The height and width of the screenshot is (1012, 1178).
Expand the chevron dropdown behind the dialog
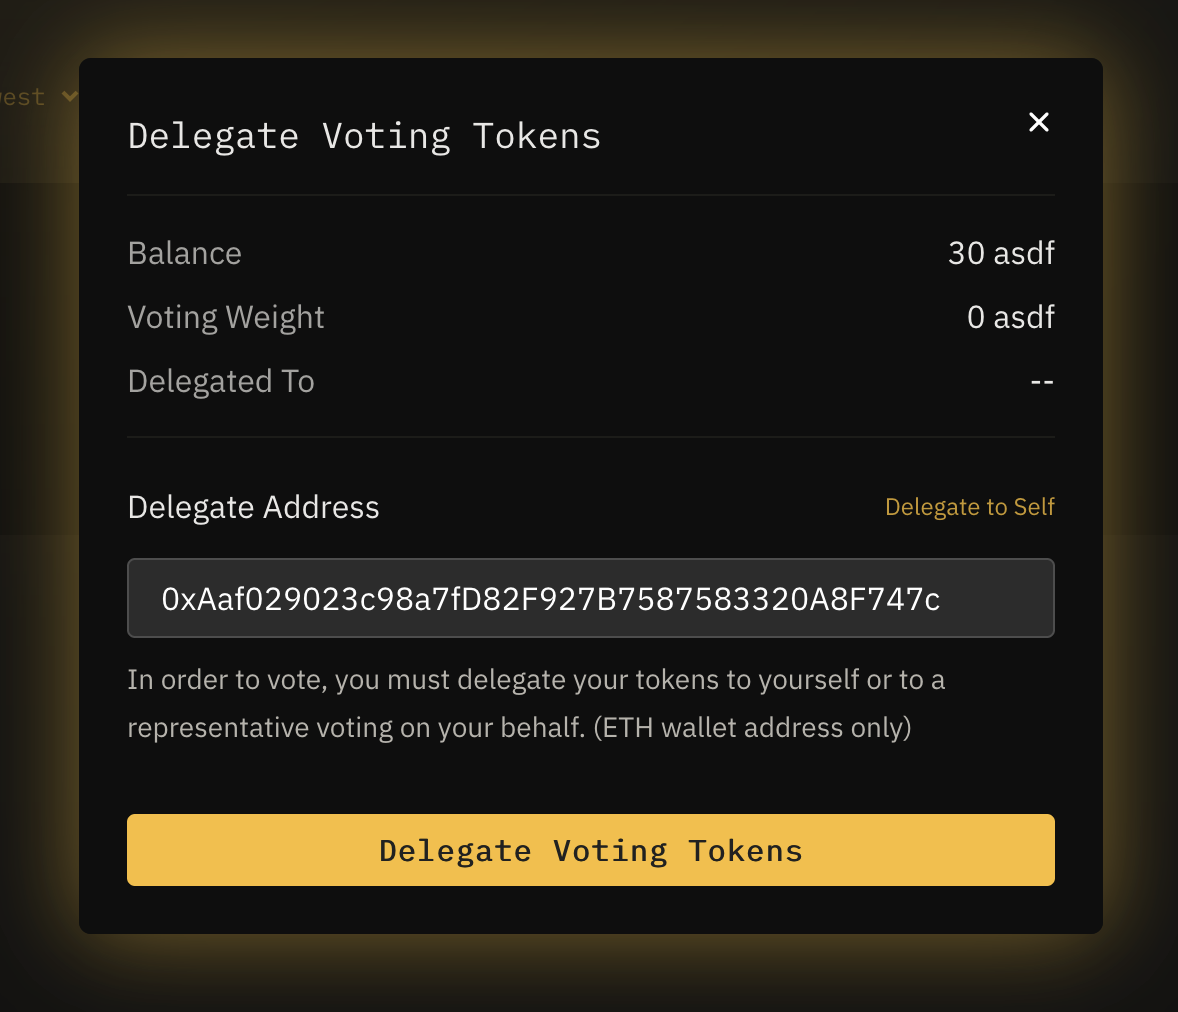[69, 97]
